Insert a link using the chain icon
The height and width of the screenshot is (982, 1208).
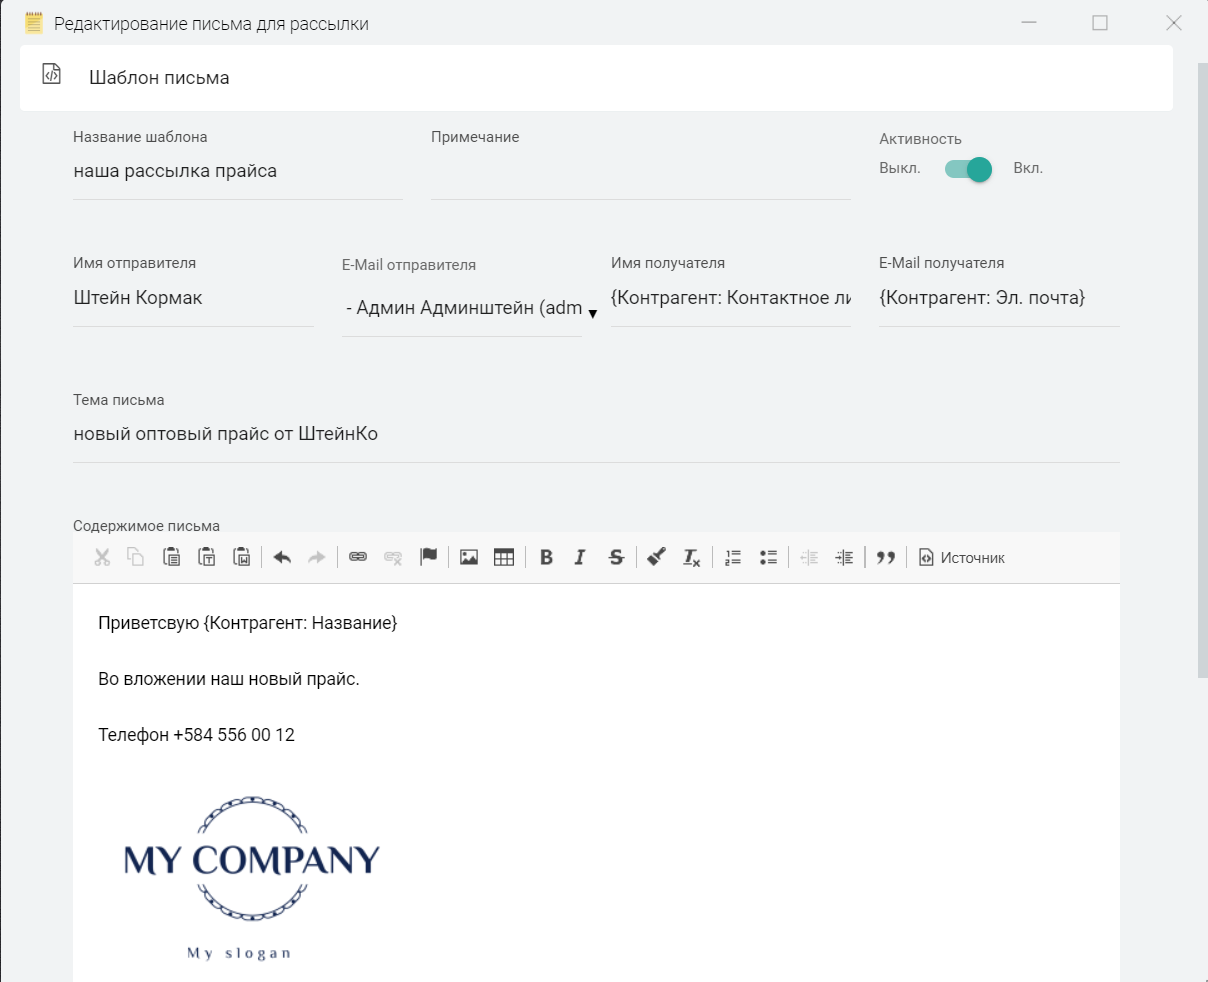click(358, 558)
